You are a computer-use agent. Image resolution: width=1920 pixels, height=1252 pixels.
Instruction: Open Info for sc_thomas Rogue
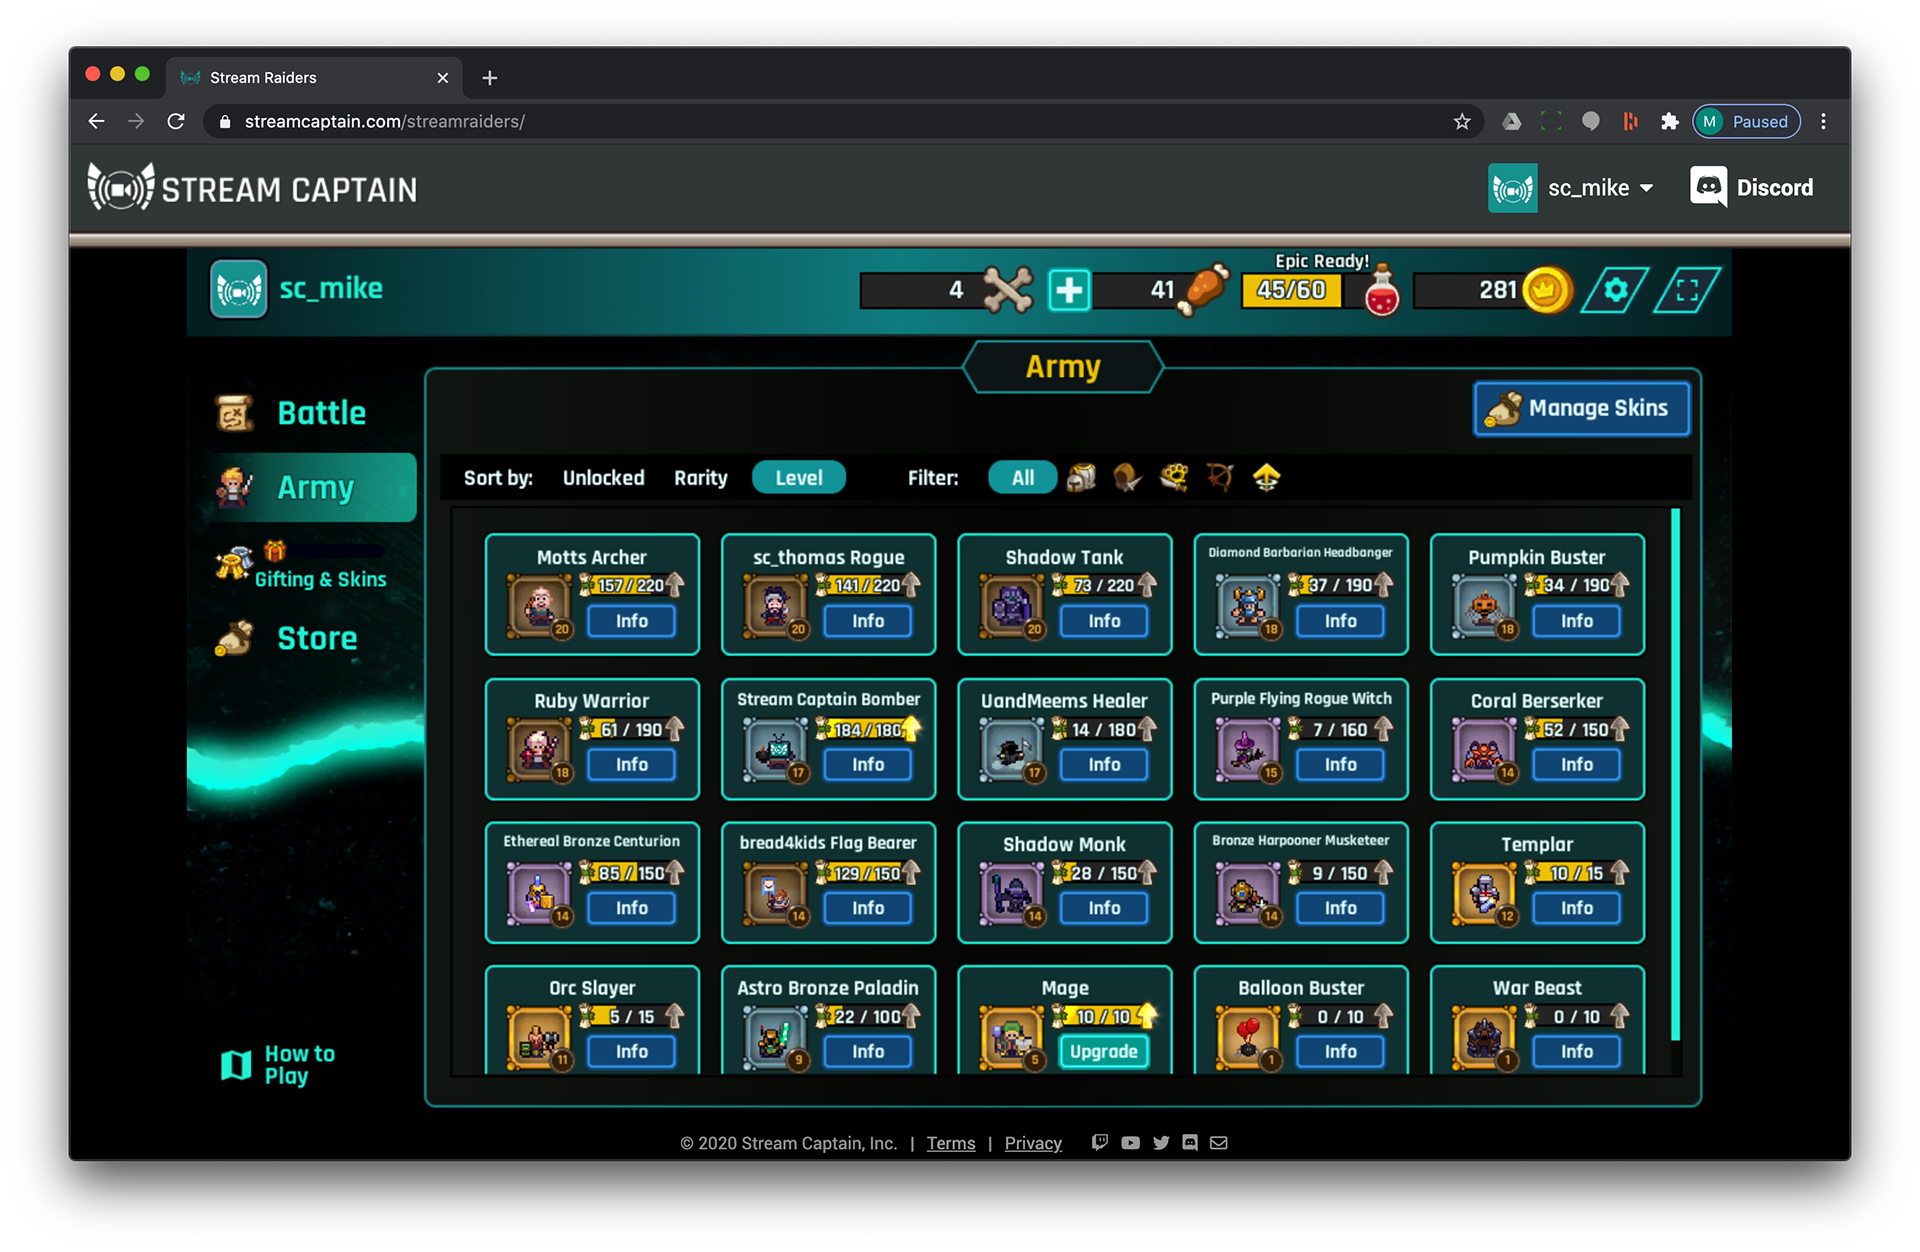(x=868, y=621)
